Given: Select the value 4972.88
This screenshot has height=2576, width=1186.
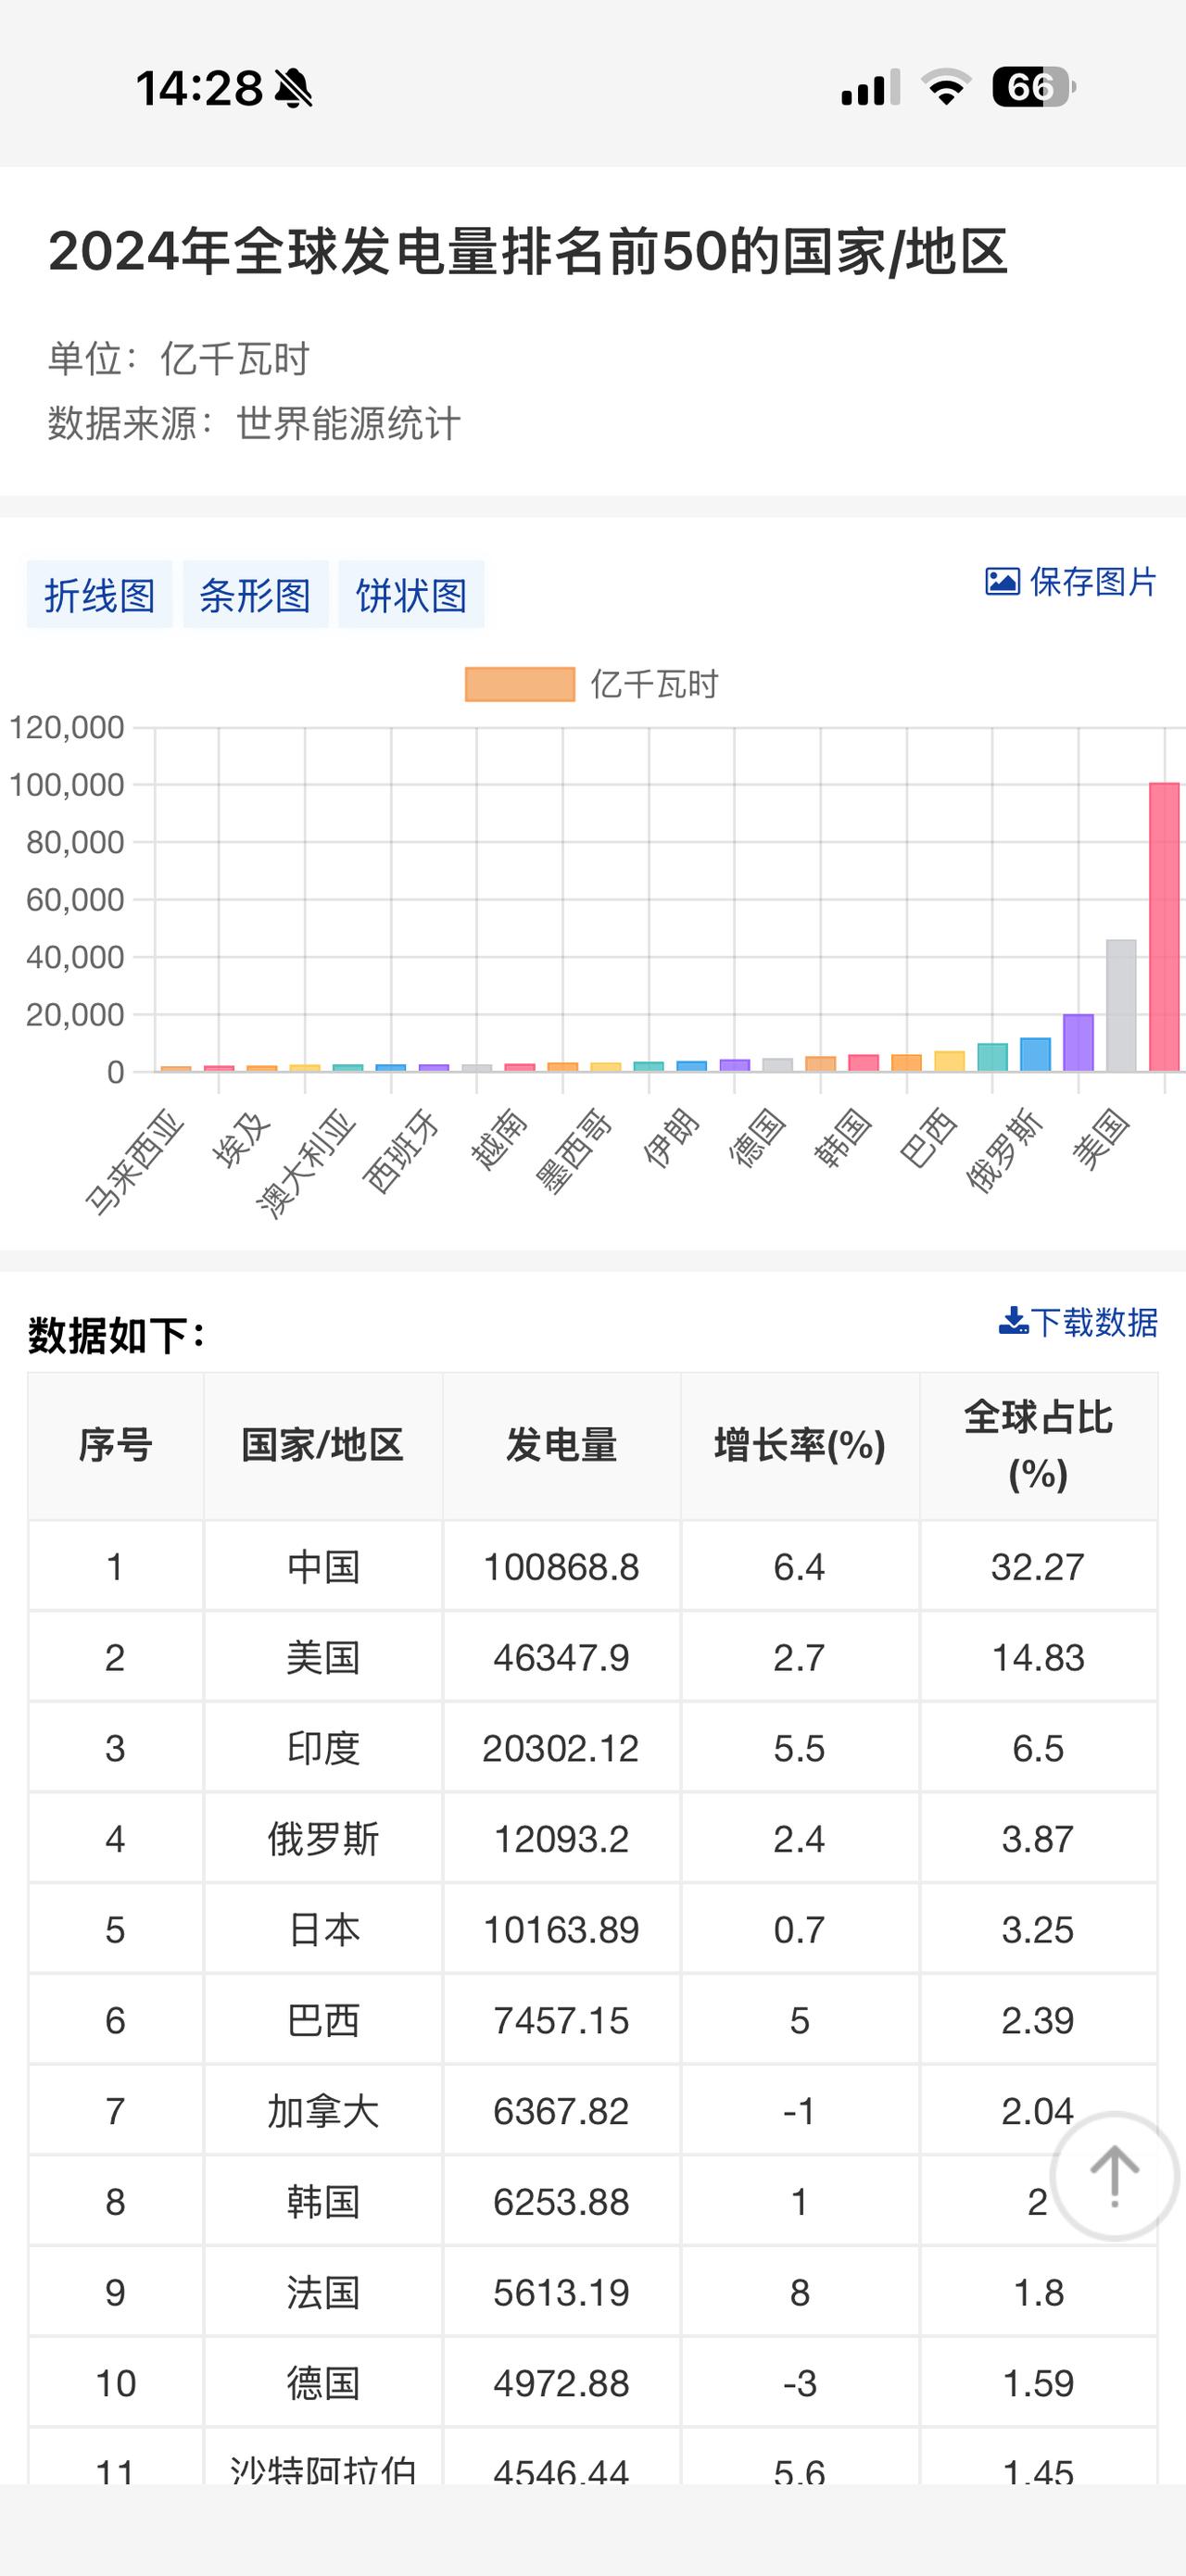Looking at the screenshot, I should (x=562, y=2384).
